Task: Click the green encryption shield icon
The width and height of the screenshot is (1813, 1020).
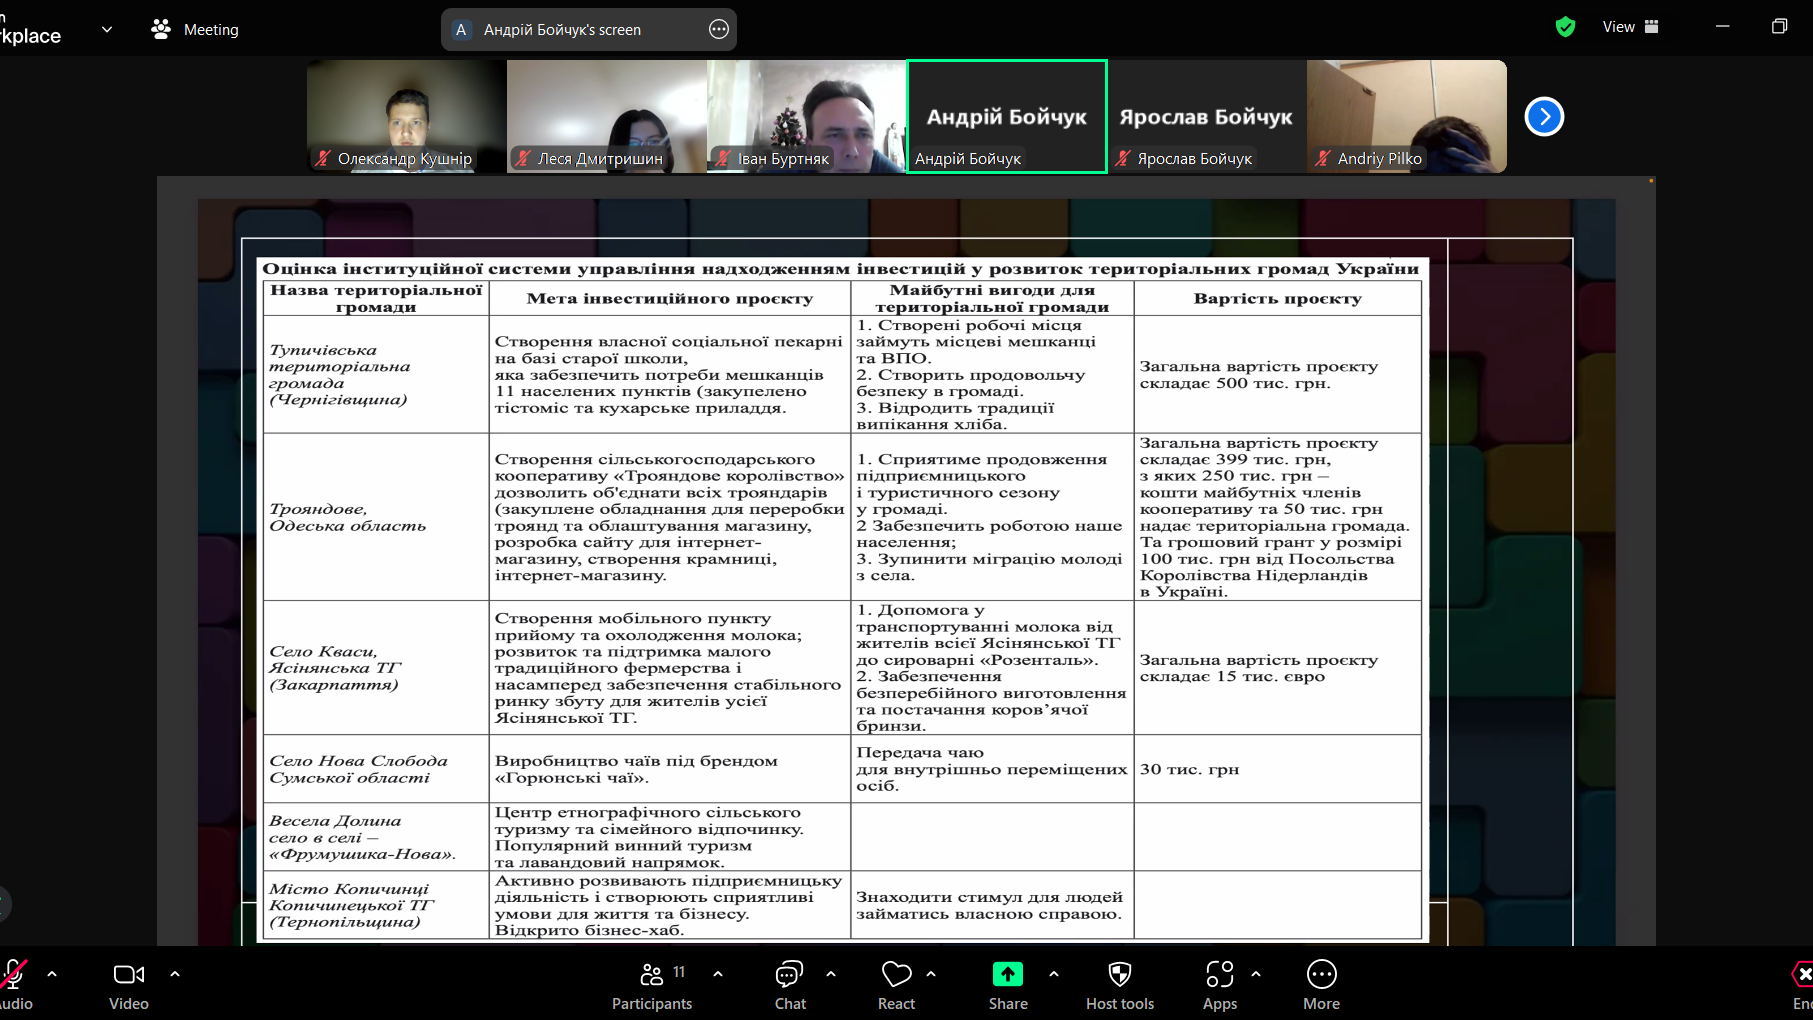Action: 1565,28
